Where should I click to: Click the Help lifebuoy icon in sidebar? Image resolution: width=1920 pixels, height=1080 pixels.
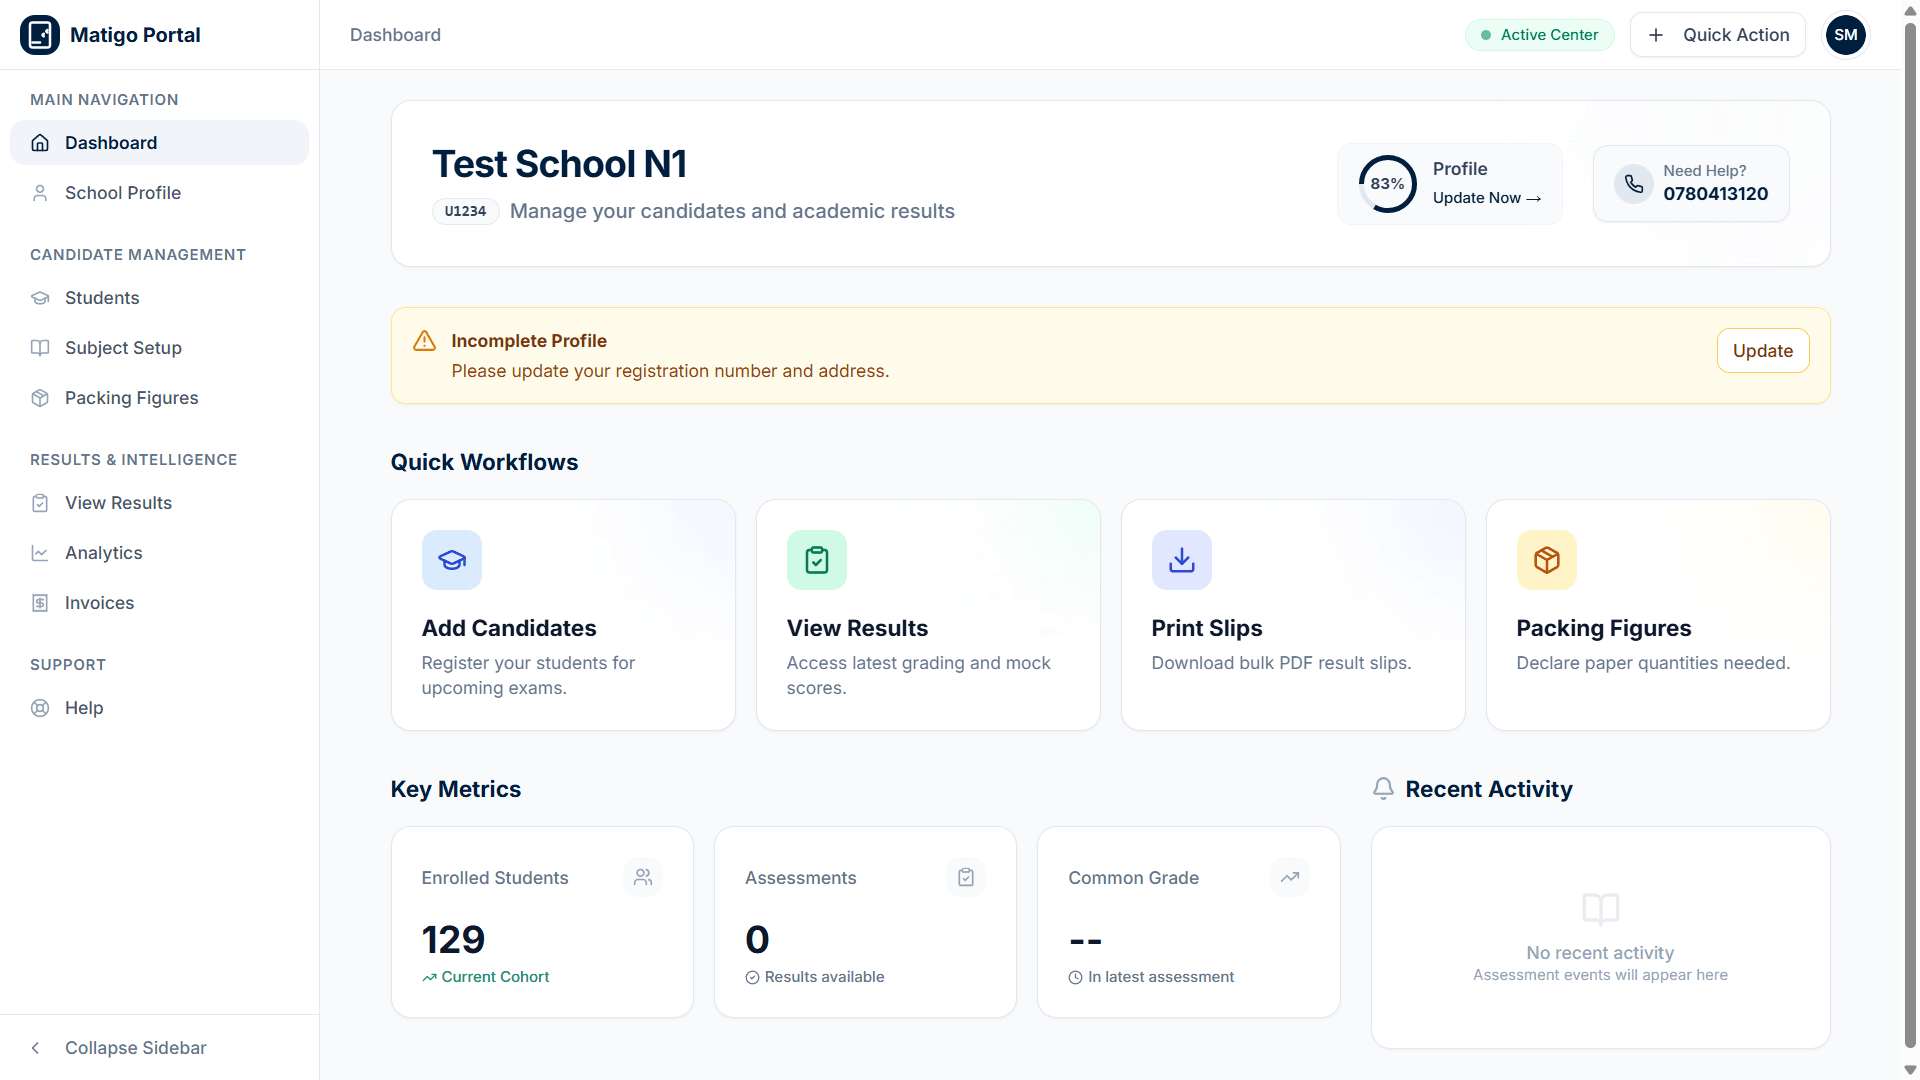pos(40,708)
